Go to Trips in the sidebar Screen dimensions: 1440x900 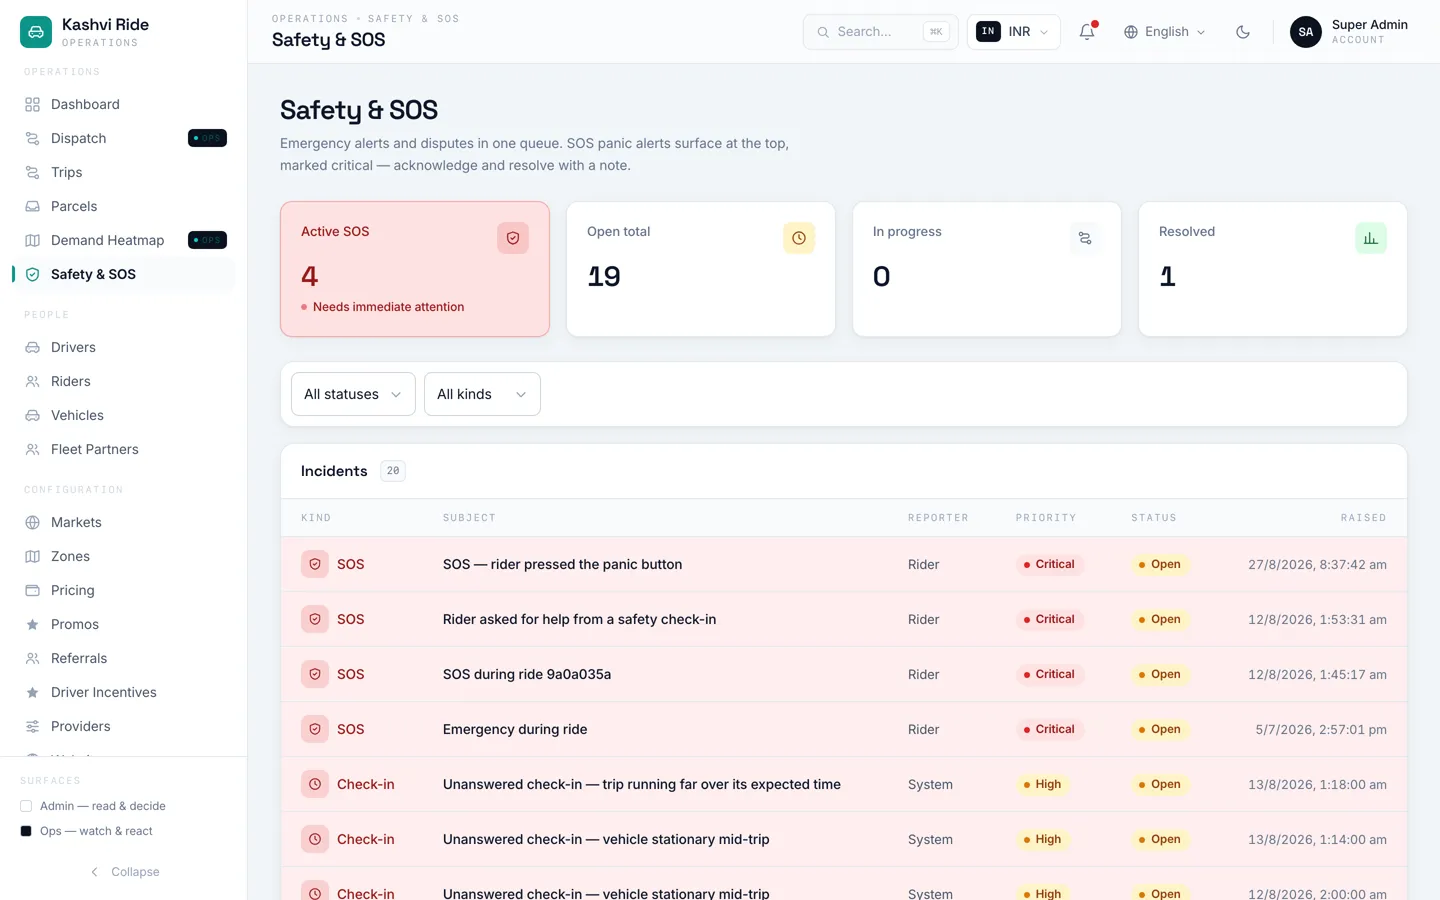tap(124, 172)
